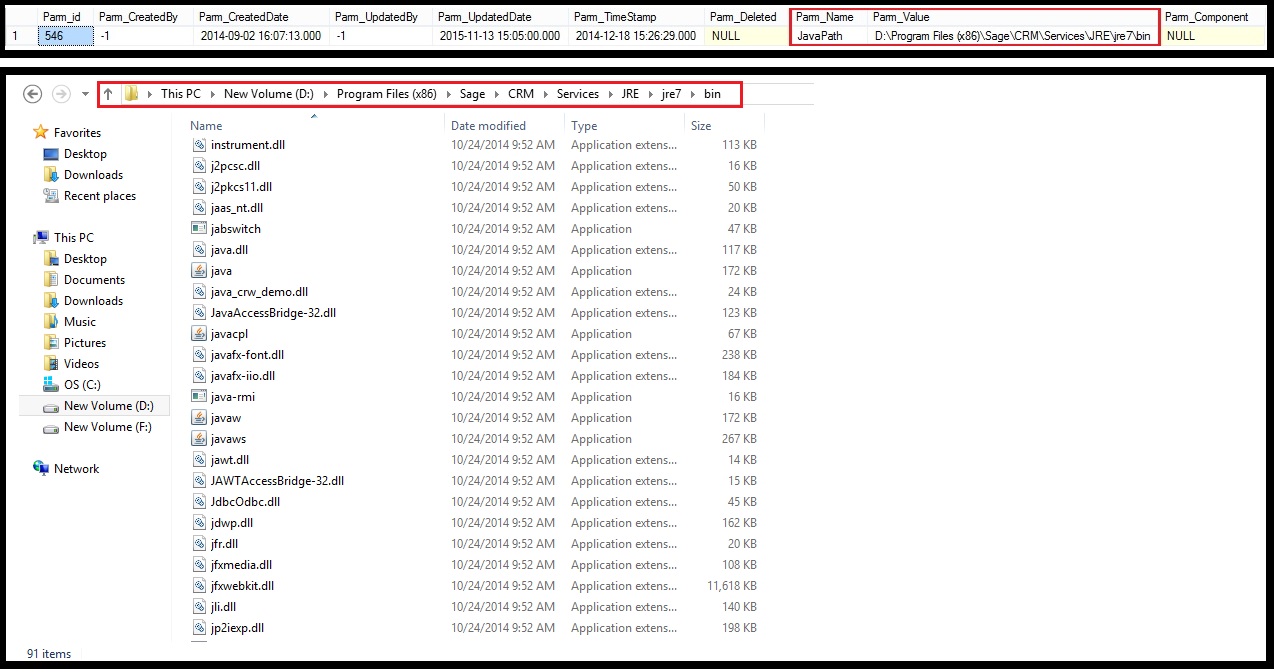Click the java application icon
This screenshot has height=672, width=1274.
pyautogui.click(x=198, y=271)
